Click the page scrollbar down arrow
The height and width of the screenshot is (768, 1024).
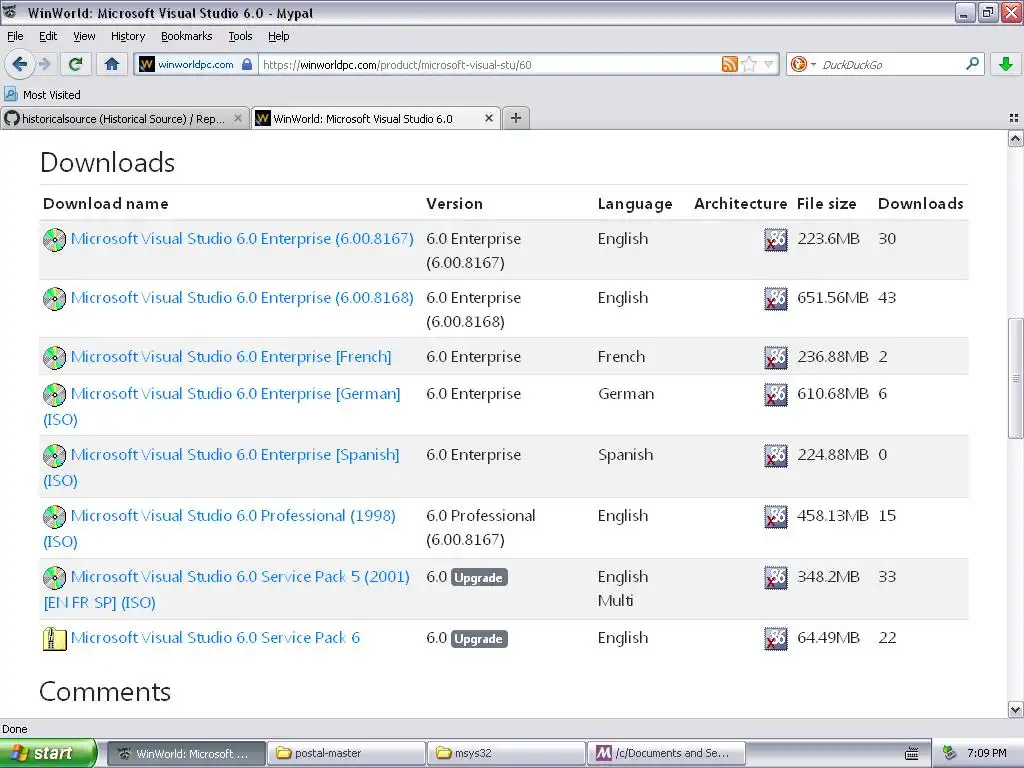click(x=1016, y=710)
